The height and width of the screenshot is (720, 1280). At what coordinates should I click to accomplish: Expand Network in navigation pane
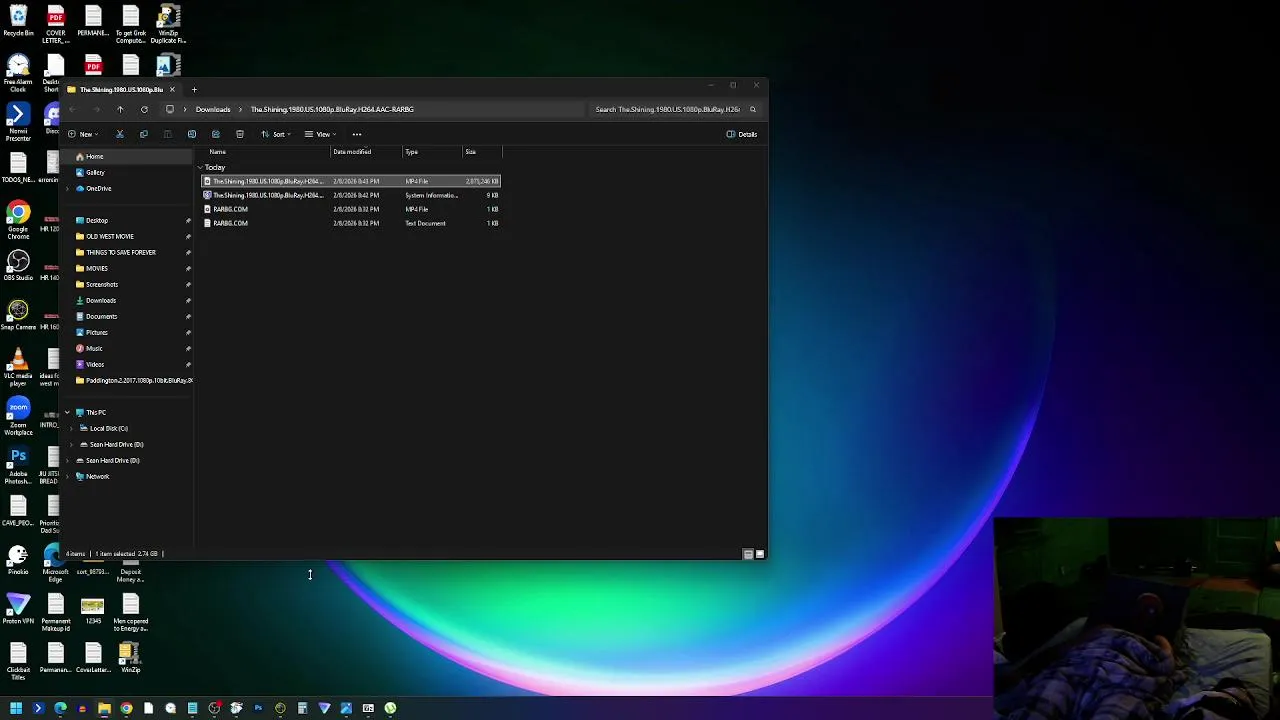click(x=67, y=476)
